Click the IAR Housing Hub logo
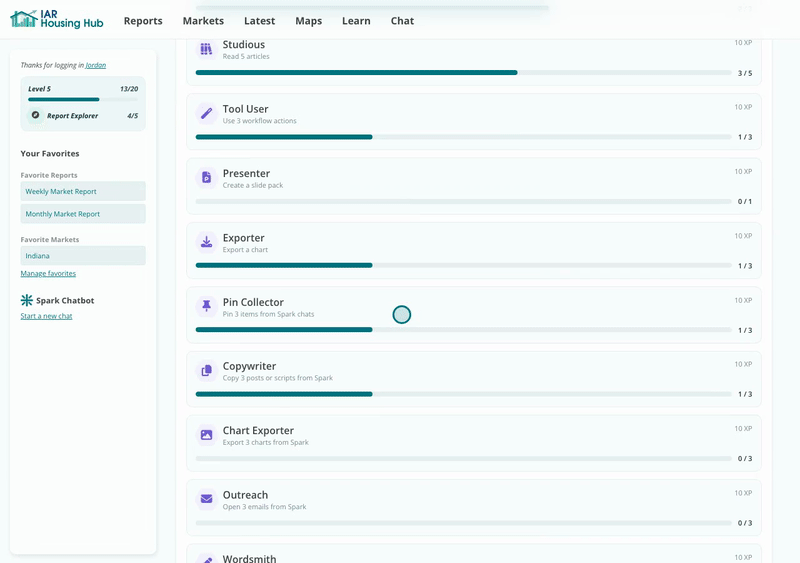Viewport: 800px width, 563px height. [57, 19]
